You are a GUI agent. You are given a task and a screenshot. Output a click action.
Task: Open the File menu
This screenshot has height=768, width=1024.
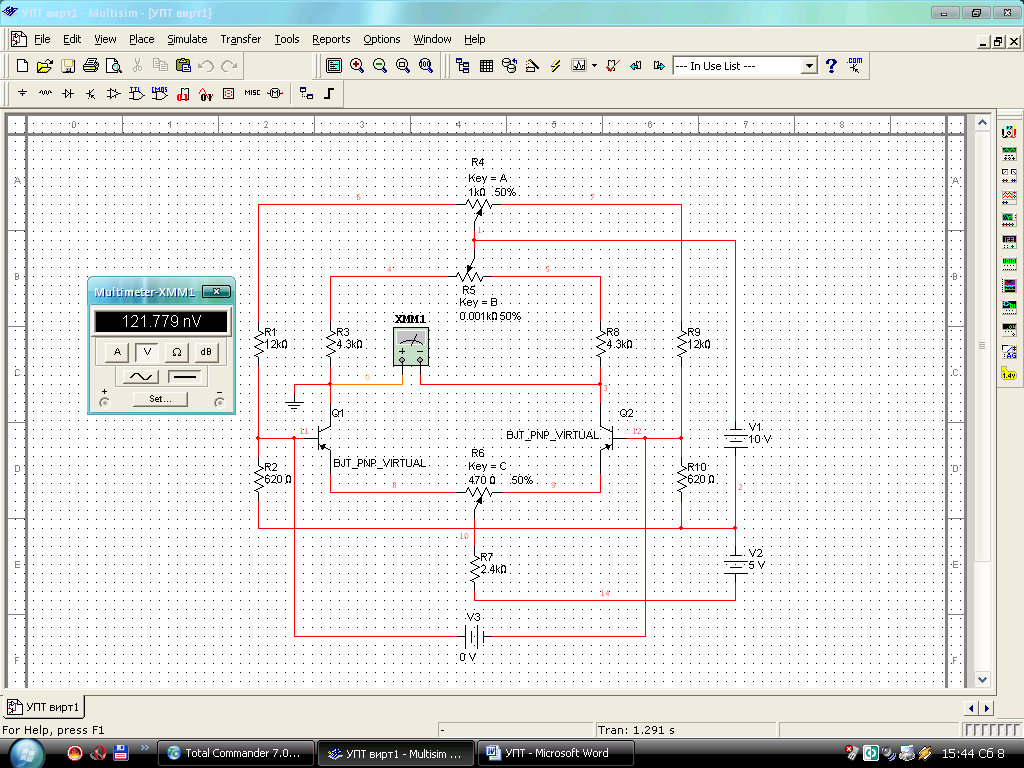pyautogui.click(x=42, y=39)
